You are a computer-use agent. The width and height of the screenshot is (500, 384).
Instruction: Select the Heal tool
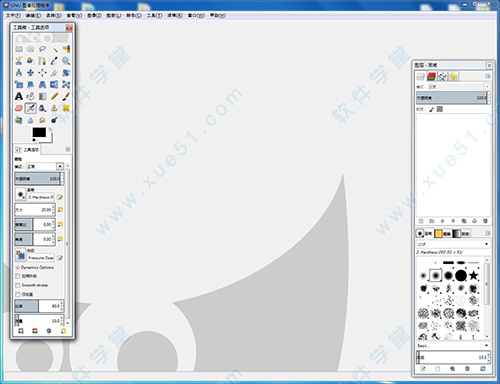coord(66,108)
